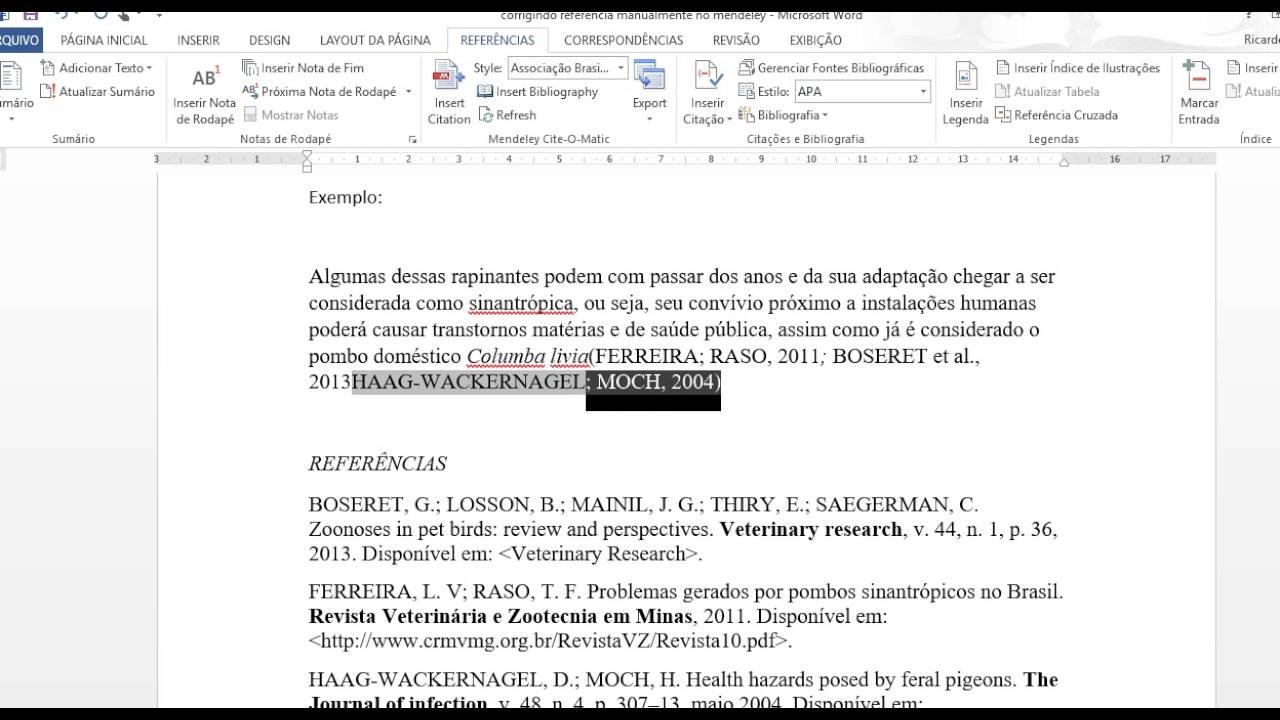The image size is (1280, 720).
Task: Click Mendeley Refresh button
Action: [508, 115]
